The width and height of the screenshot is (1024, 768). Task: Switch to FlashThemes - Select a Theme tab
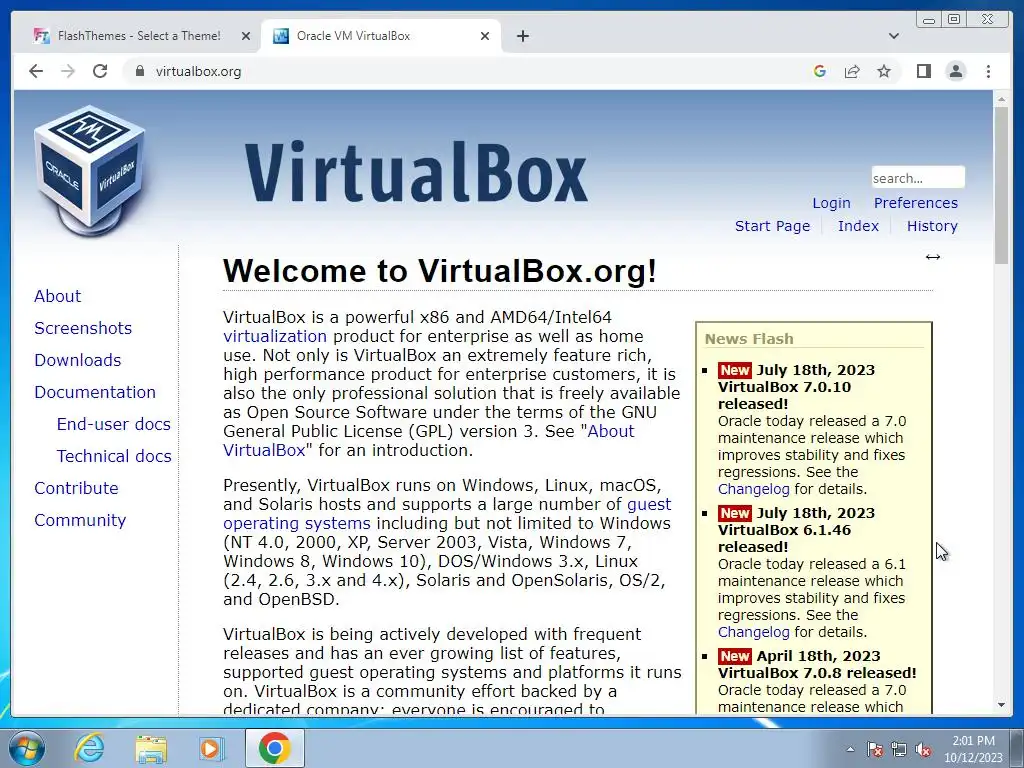pos(138,36)
